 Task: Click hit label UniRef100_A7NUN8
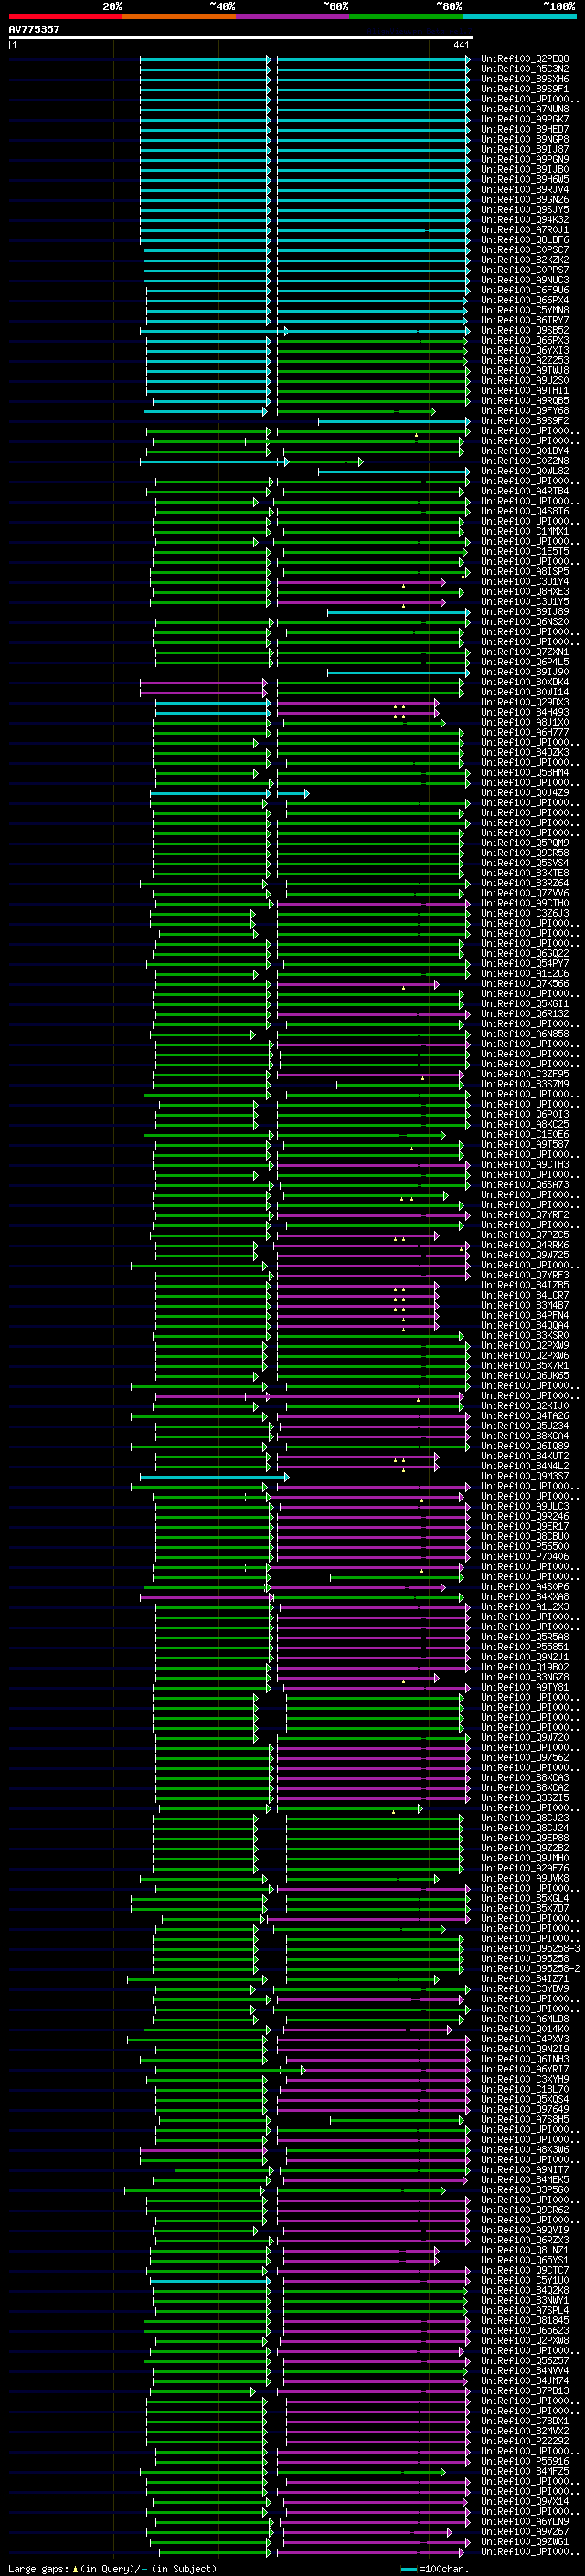(x=524, y=109)
